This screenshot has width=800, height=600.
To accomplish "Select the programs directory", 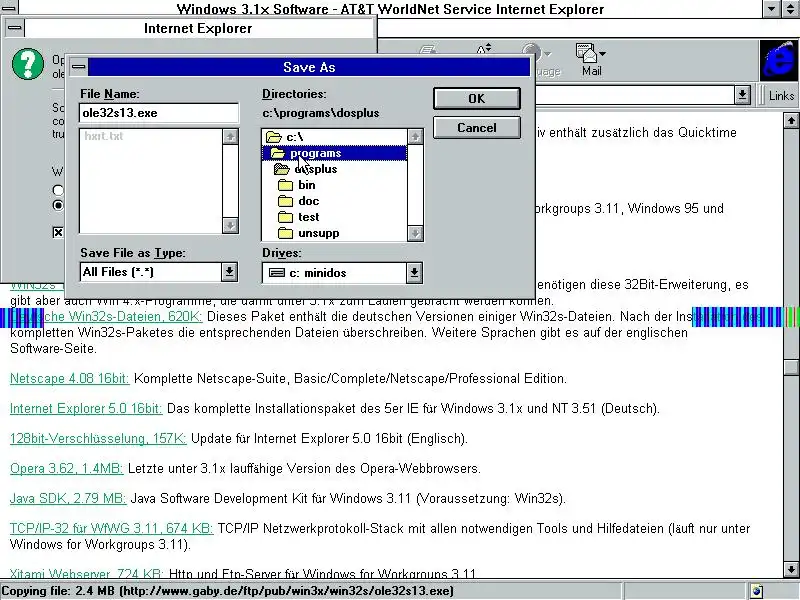I will [x=334, y=153].
